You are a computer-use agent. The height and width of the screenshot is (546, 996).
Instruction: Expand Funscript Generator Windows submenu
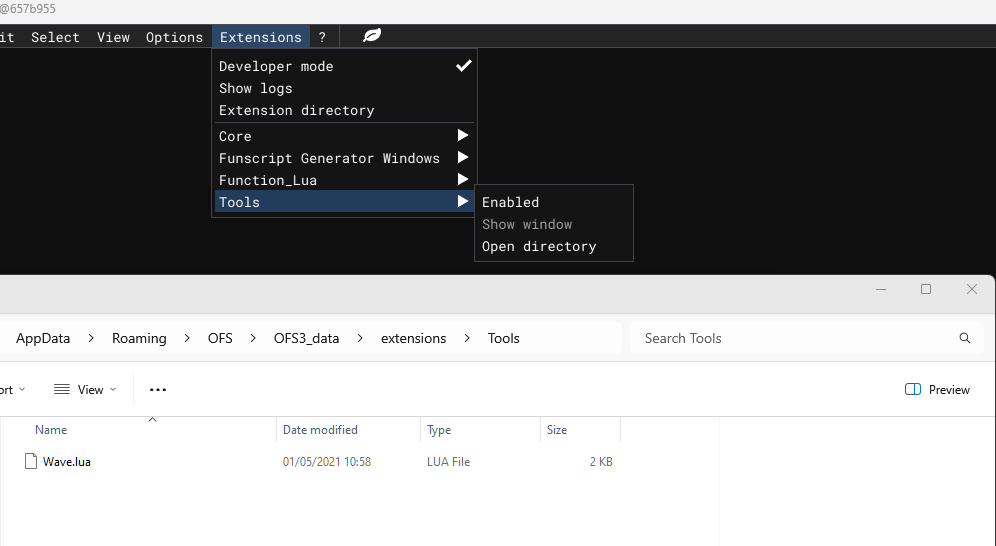[x=344, y=158]
